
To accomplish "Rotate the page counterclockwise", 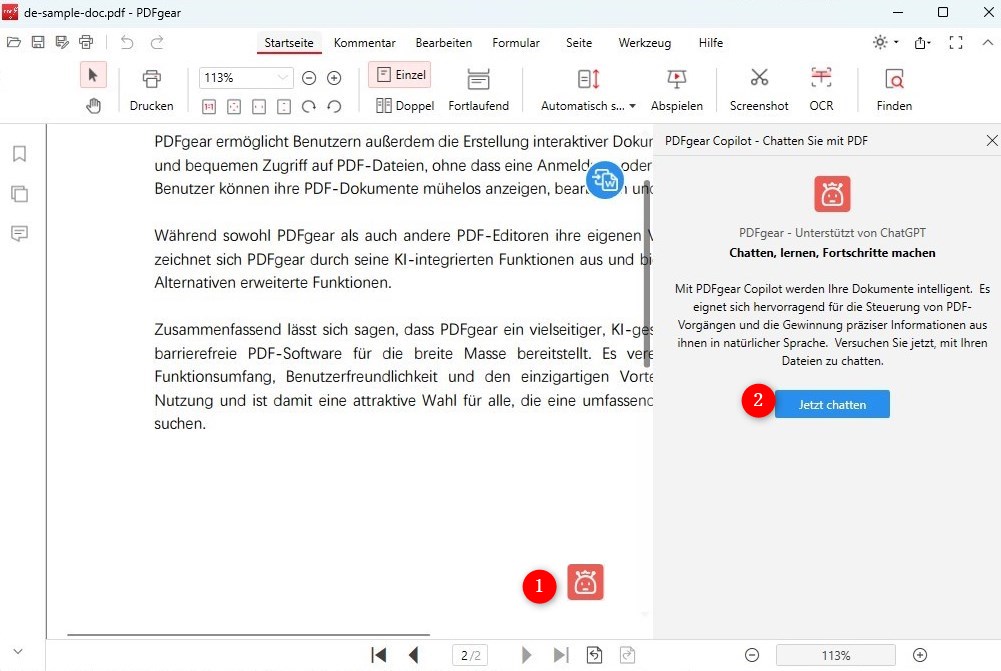I will (334, 107).
